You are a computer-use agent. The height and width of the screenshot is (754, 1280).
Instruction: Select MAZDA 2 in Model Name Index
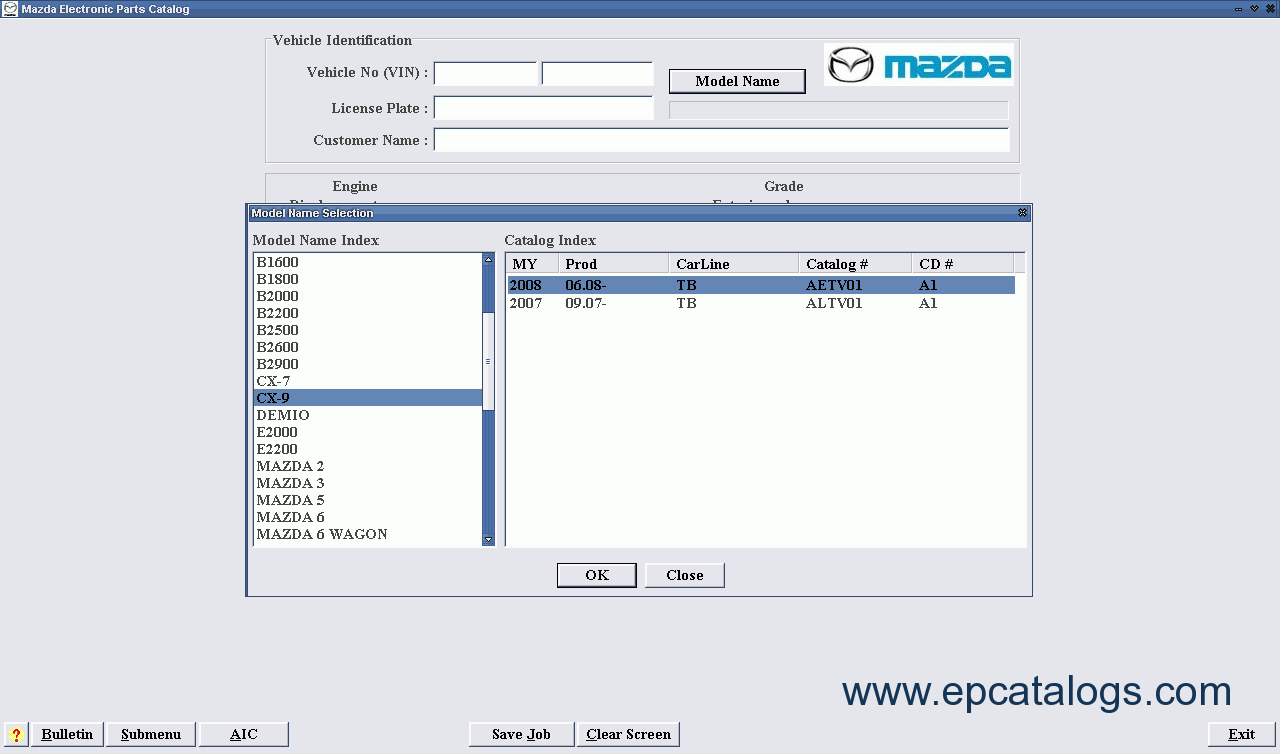click(x=368, y=466)
